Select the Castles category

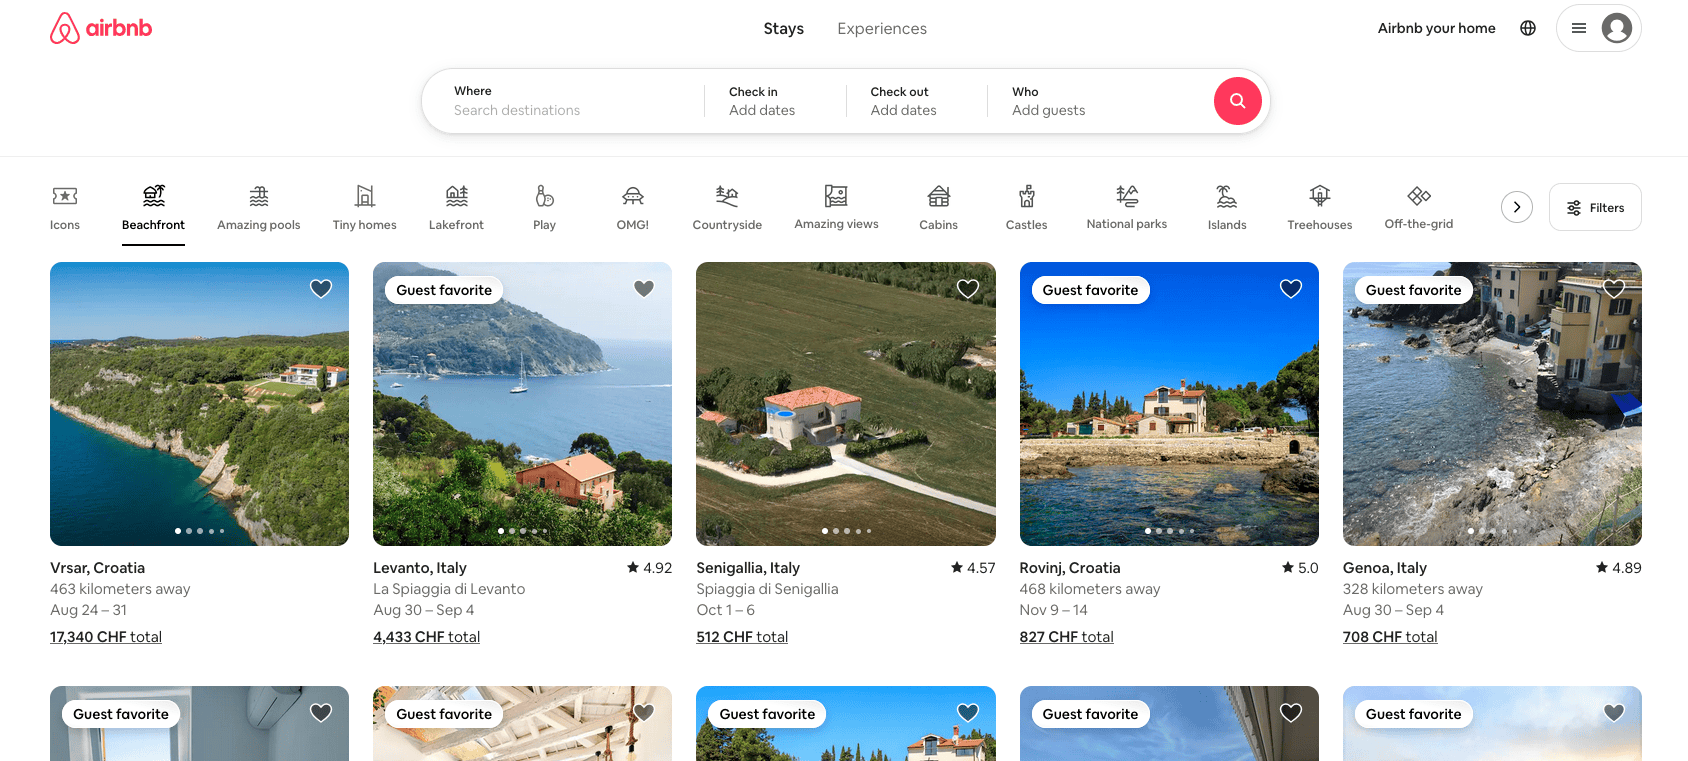[1027, 208]
